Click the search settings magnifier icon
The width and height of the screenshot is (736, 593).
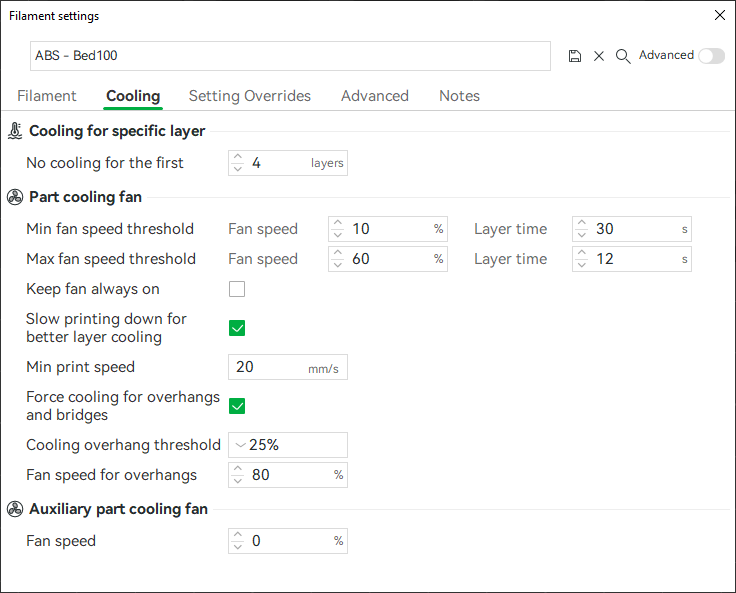point(623,56)
